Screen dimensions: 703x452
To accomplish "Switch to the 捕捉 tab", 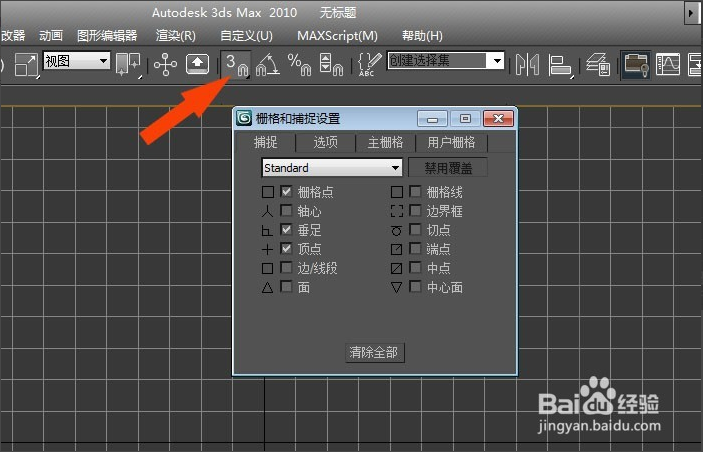I will pyautogui.click(x=266, y=143).
